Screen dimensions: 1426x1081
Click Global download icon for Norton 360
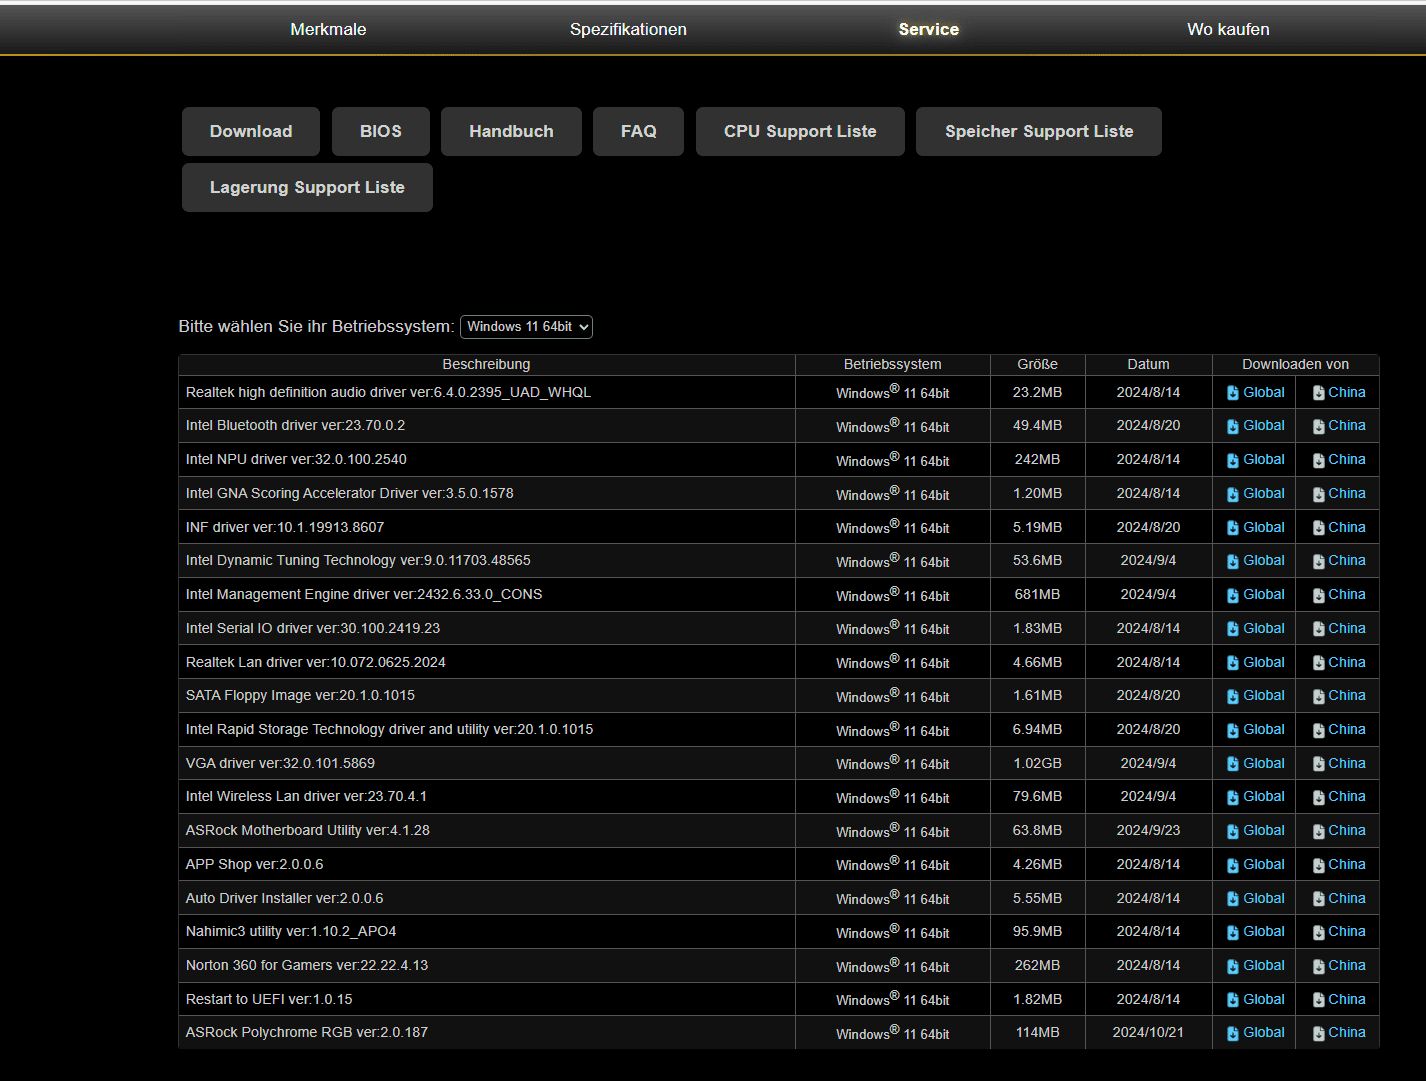coord(1233,966)
